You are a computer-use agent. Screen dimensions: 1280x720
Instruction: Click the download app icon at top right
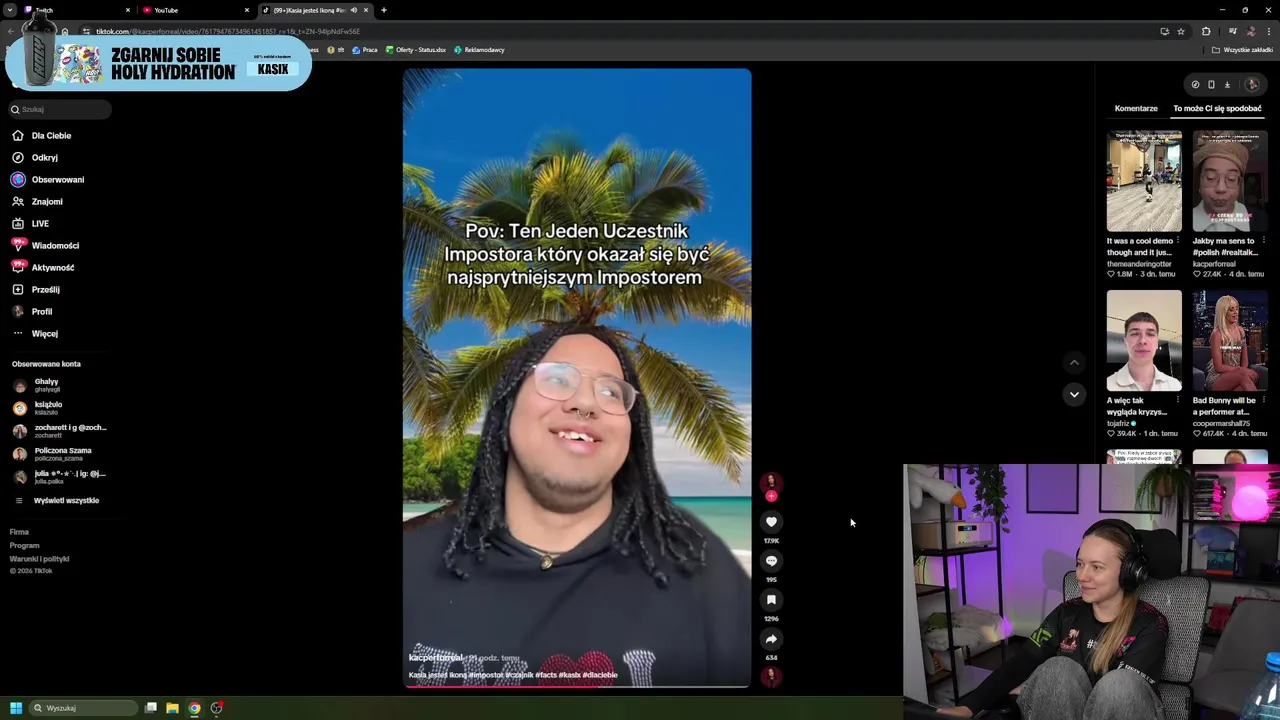pyautogui.click(x=1227, y=85)
